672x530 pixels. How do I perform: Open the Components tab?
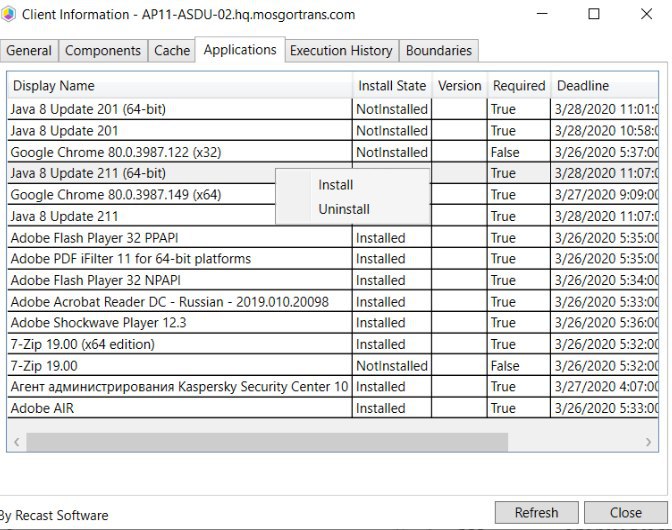103,51
